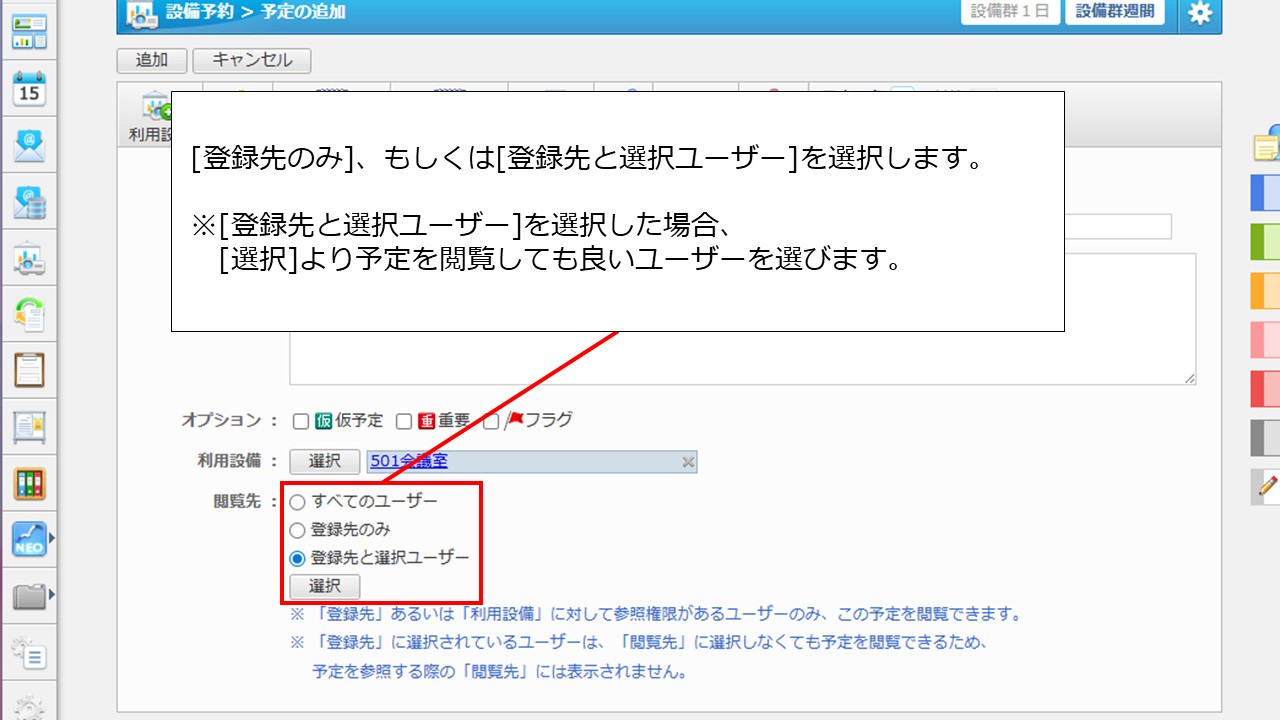The height and width of the screenshot is (720, 1280).
Task: Open the mail with database icon
Action: point(29,202)
